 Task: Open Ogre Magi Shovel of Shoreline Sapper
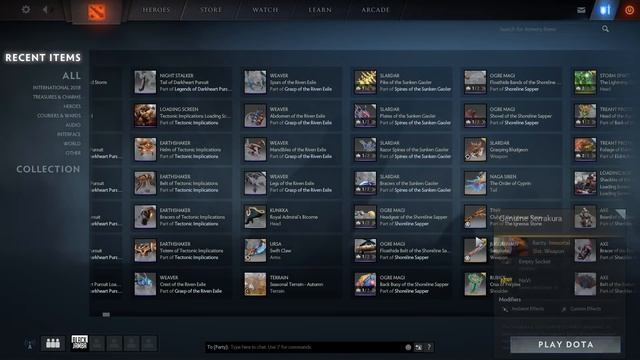(x=512, y=116)
